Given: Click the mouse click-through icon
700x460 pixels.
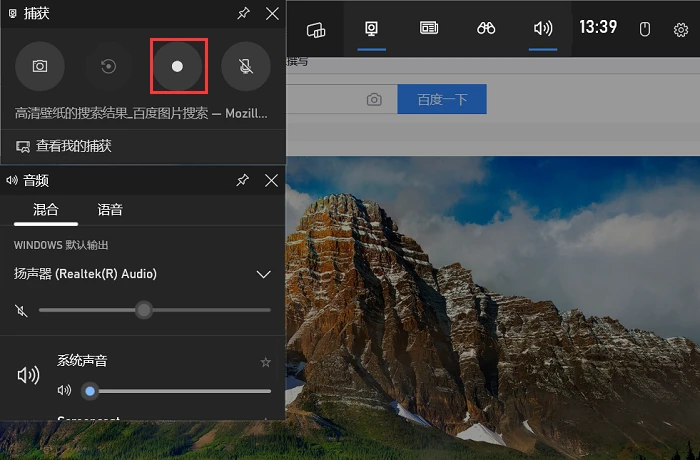Looking at the screenshot, I should pyautogui.click(x=644, y=29).
